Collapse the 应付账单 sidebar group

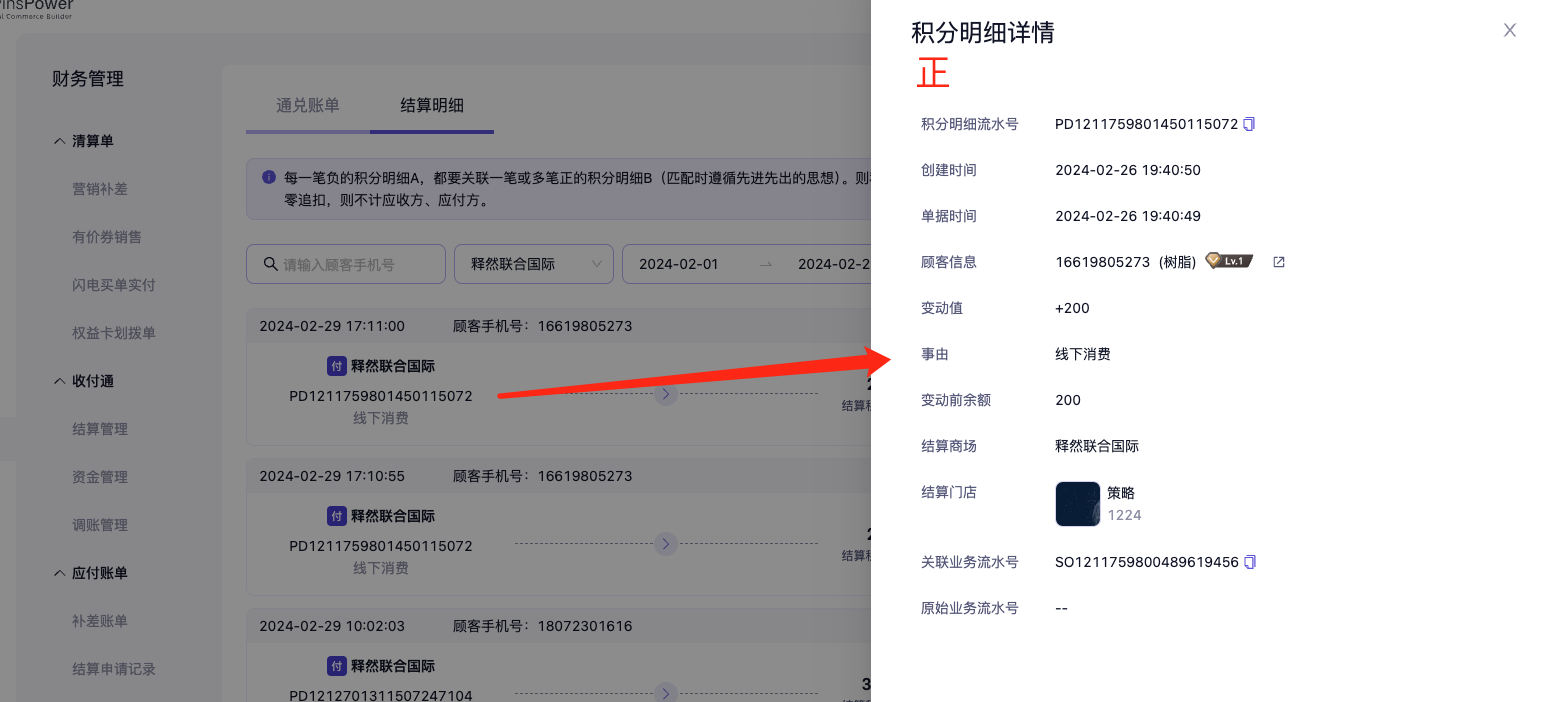(59, 573)
